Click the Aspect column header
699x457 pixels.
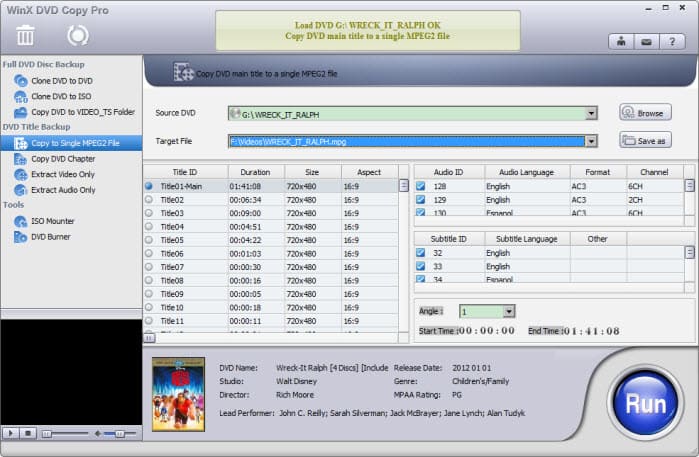point(369,172)
